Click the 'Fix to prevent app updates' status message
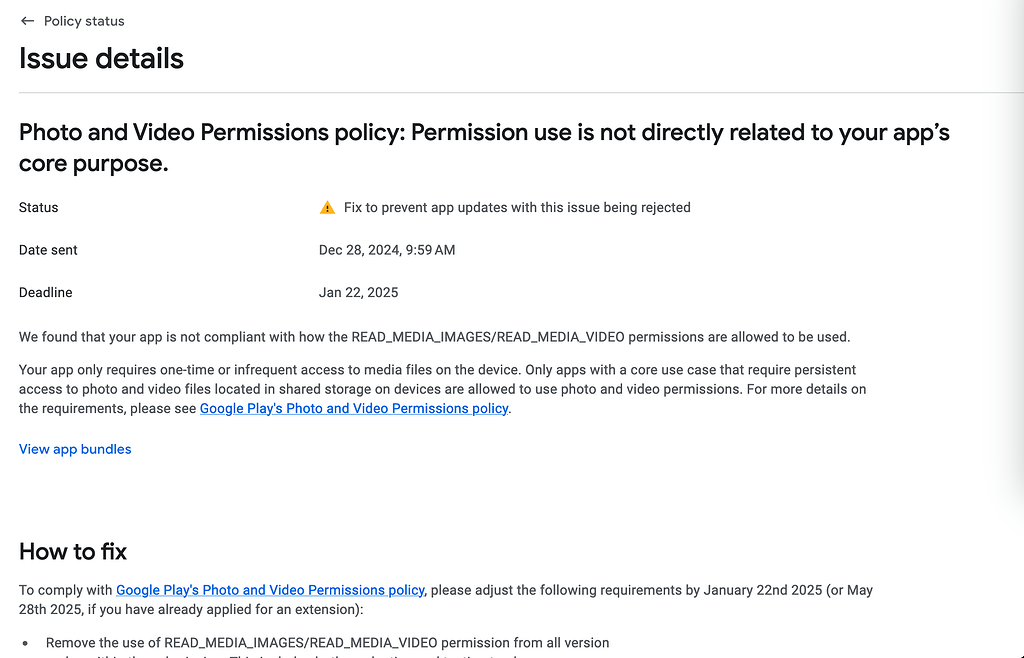The image size is (1024, 658). coord(515,207)
